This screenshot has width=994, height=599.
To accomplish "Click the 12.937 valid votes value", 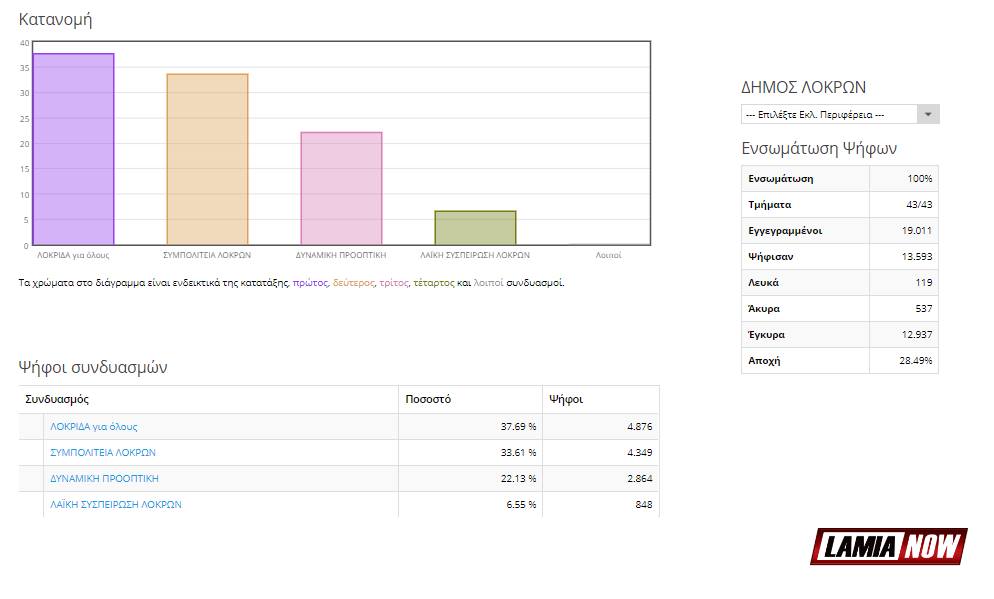I will (917, 335).
